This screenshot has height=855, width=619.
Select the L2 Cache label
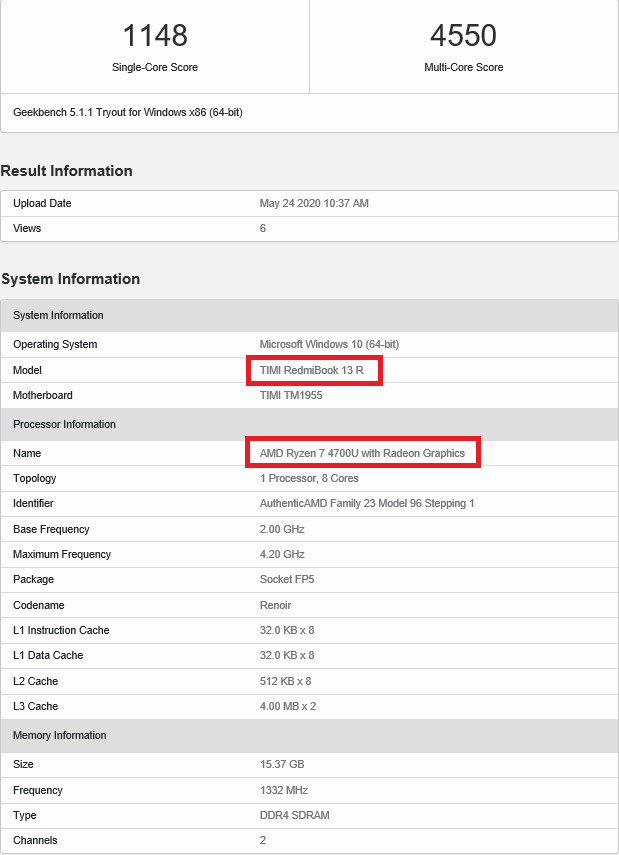tap(35, 681)
